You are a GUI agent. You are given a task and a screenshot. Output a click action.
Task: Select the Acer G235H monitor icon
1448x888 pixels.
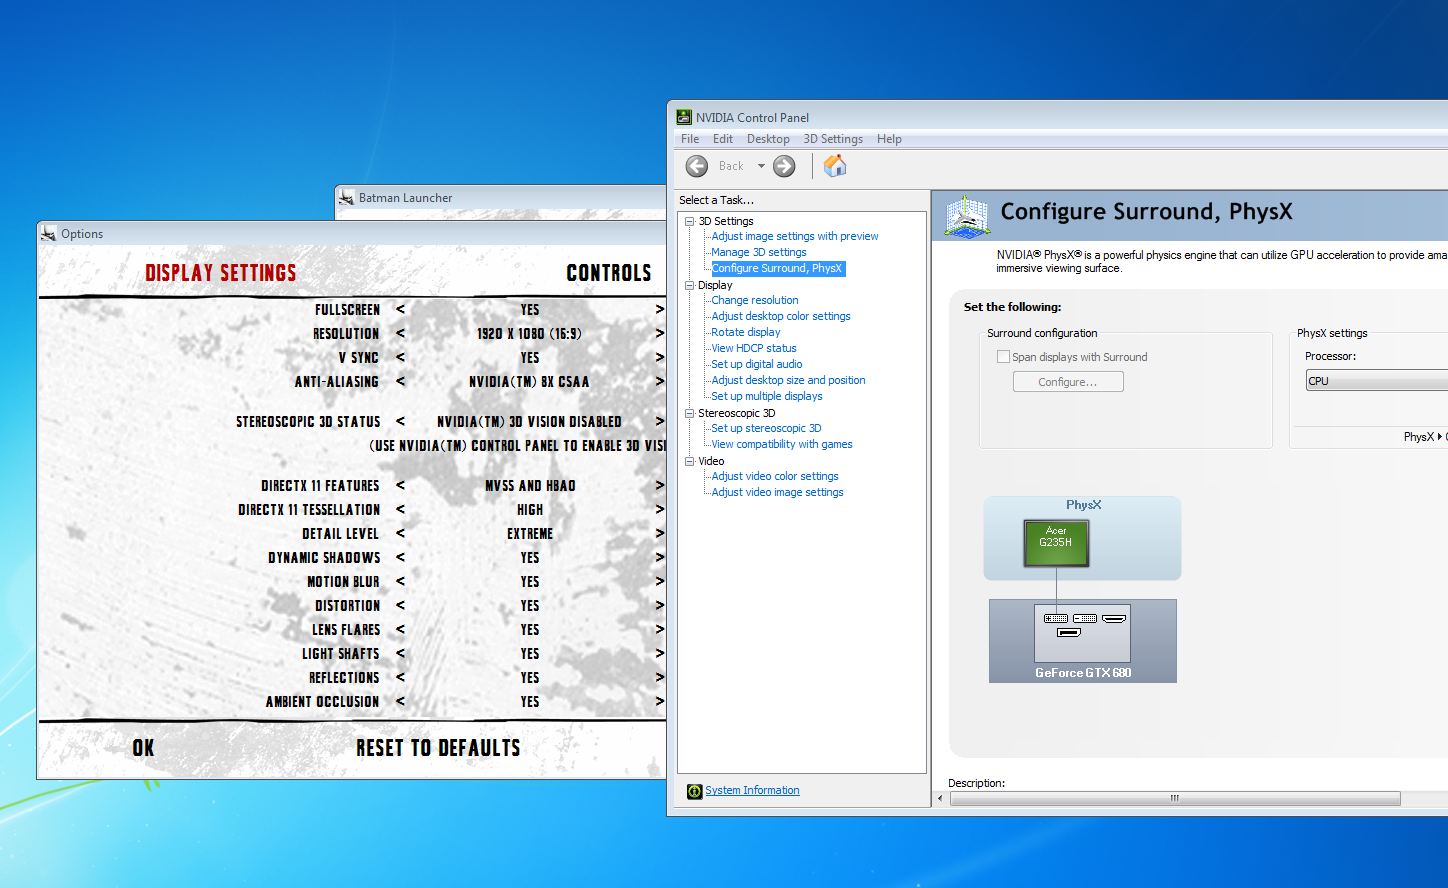(x=1056, y=543)
